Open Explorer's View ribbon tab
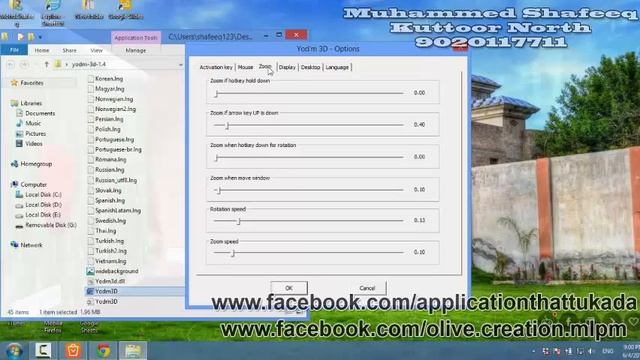The width and height of the screenshot is (640, 360). (96, 50)
